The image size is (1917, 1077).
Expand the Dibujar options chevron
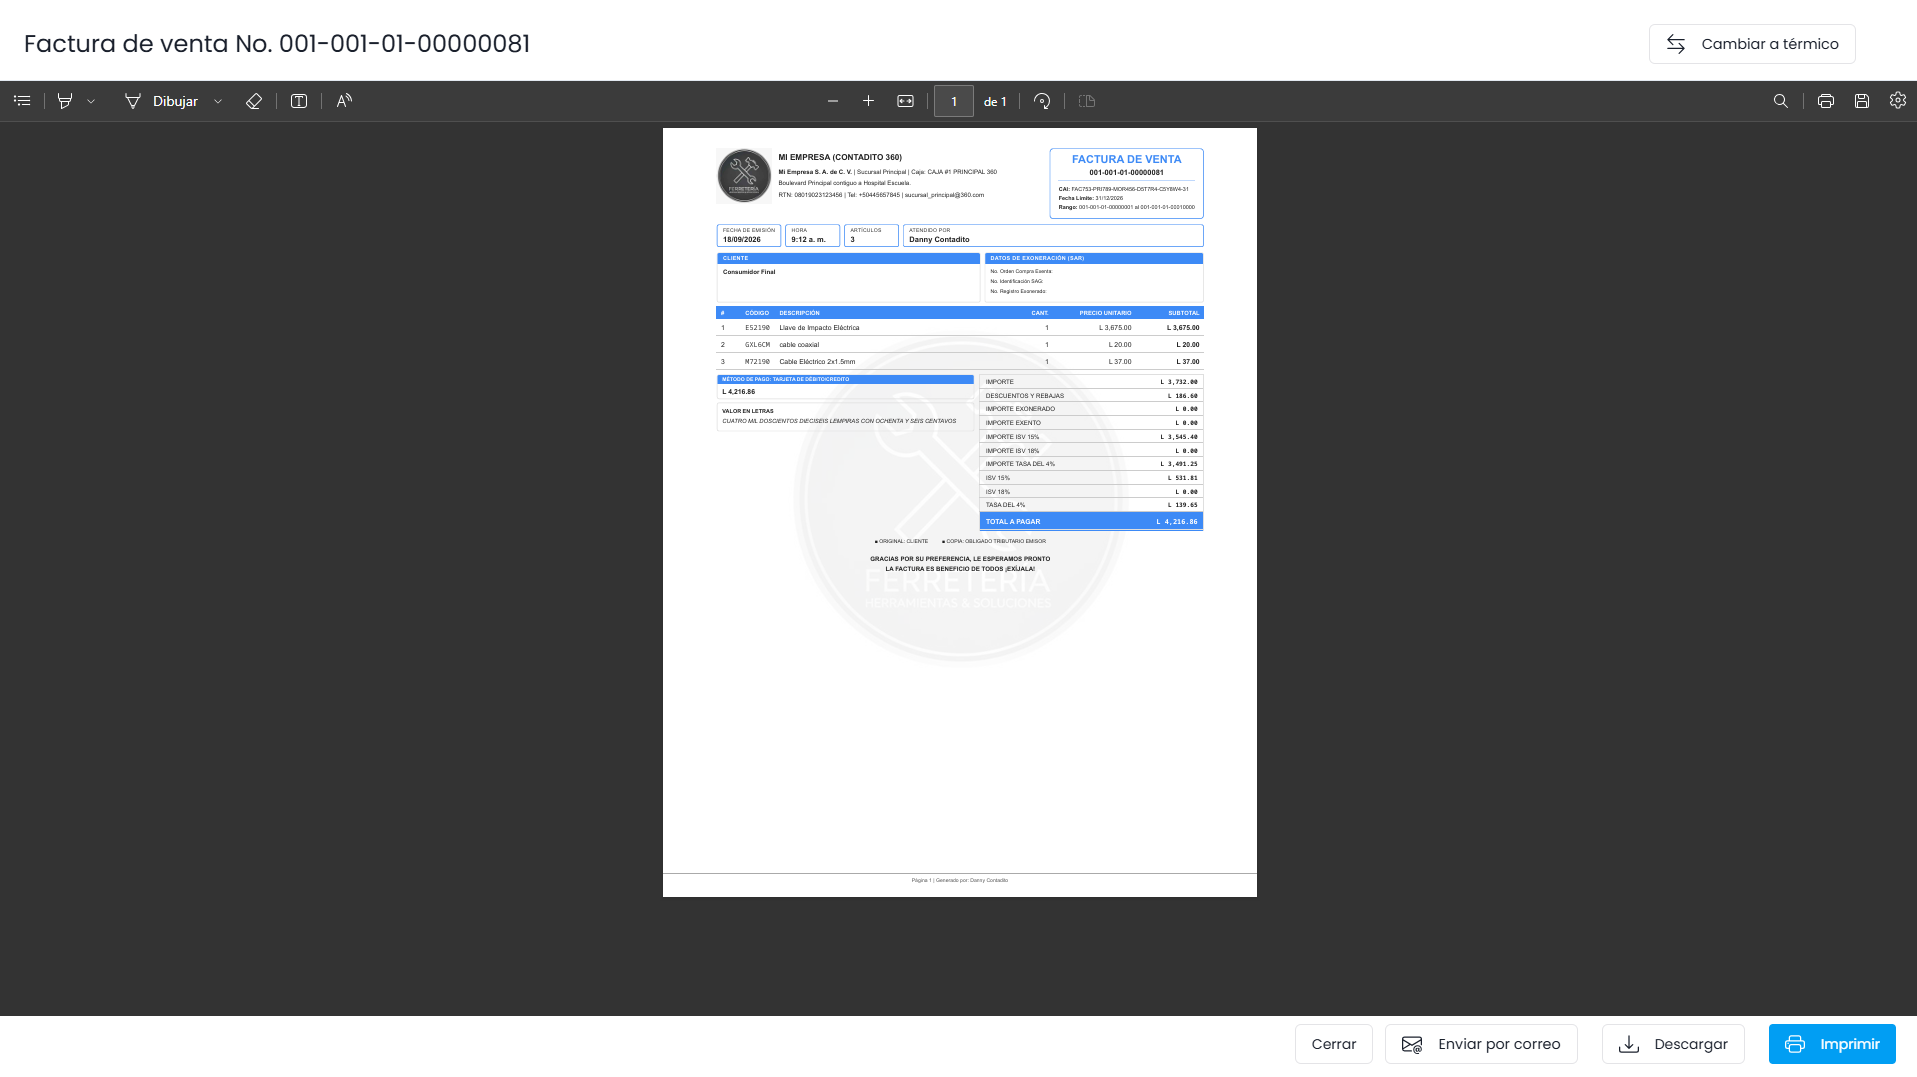tap(218, 101)
